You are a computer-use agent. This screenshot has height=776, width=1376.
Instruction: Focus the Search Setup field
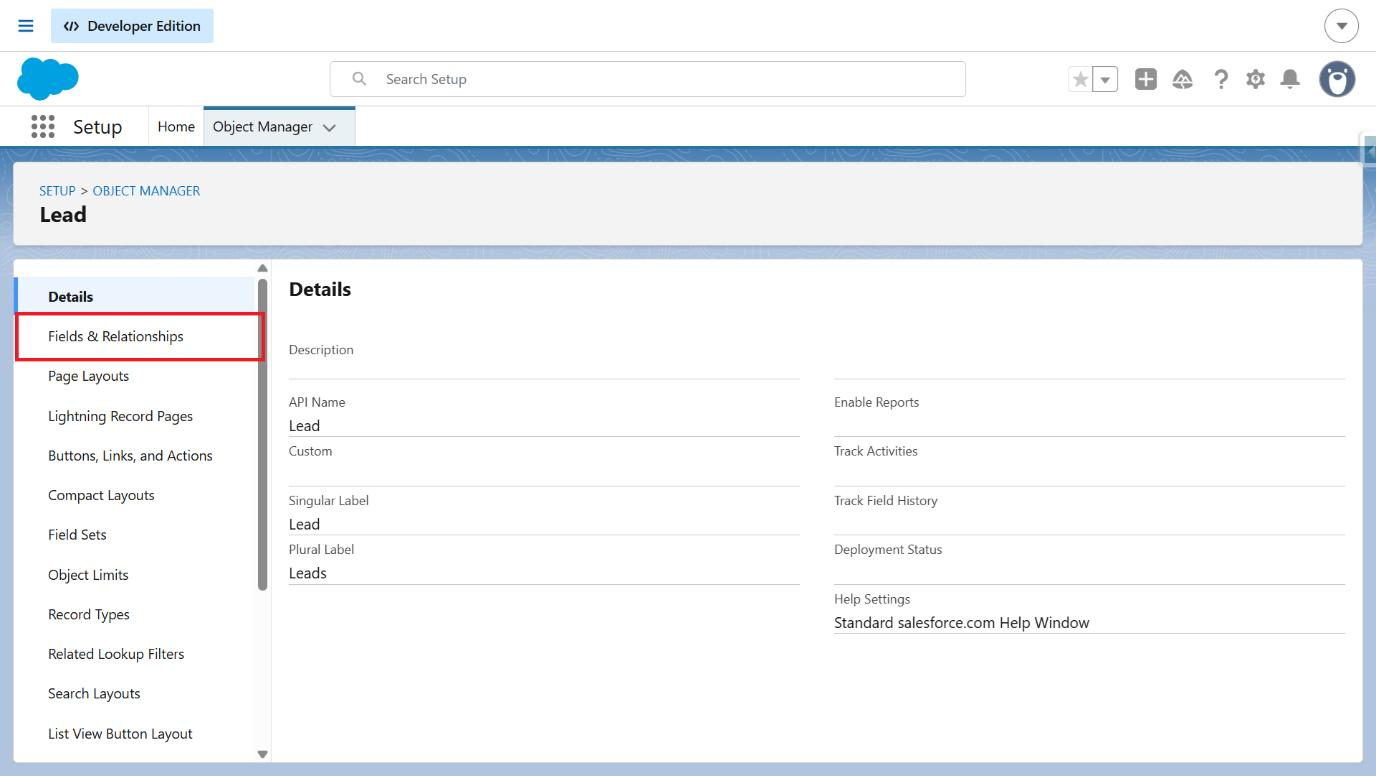pos(648,79)
